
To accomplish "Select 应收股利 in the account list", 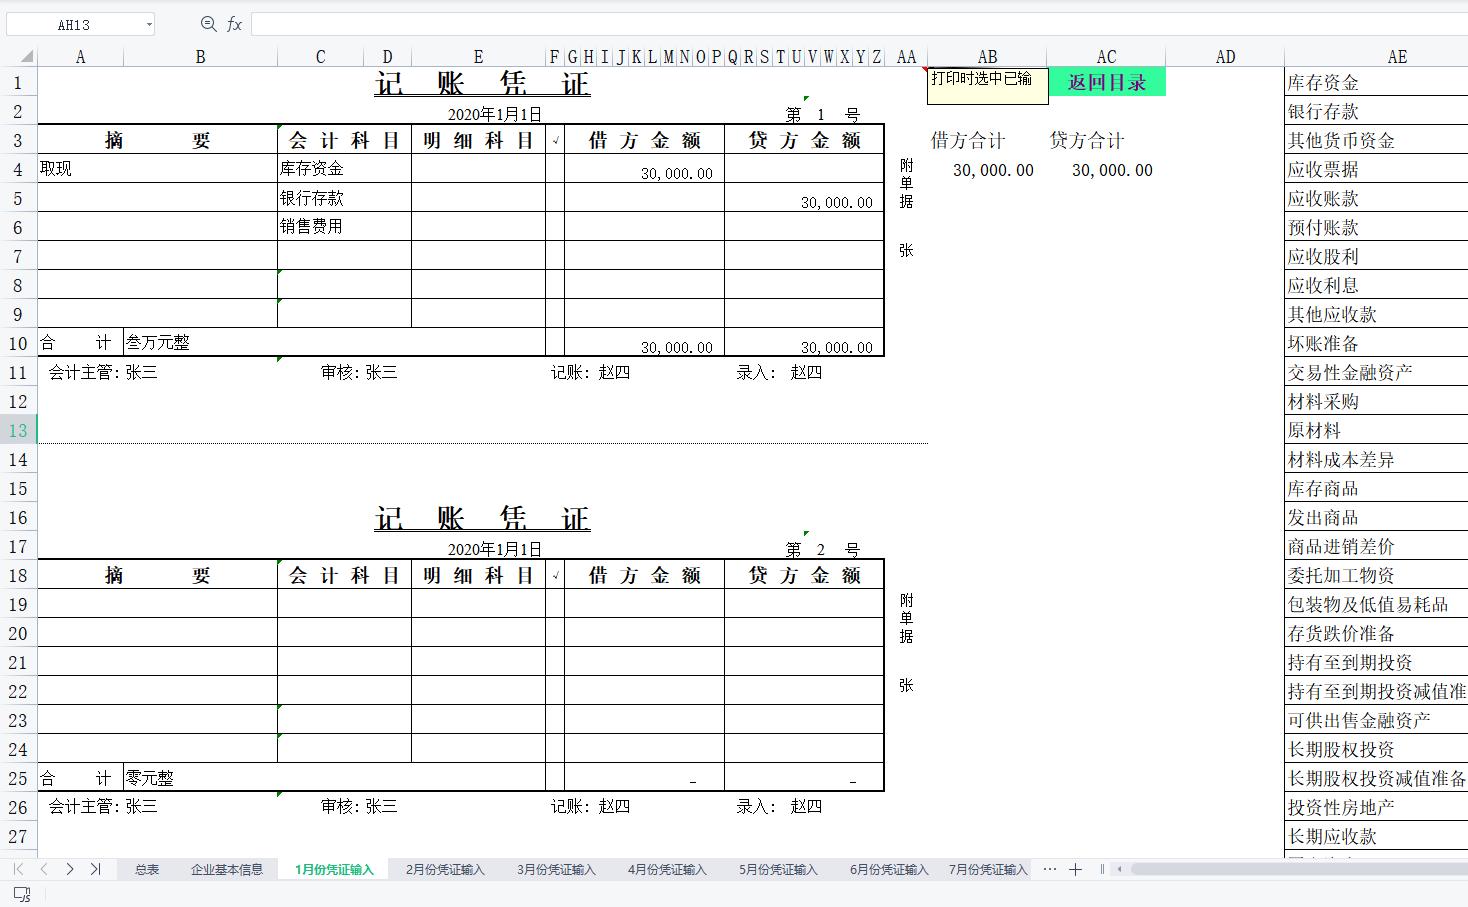I will click(1376, 256).
